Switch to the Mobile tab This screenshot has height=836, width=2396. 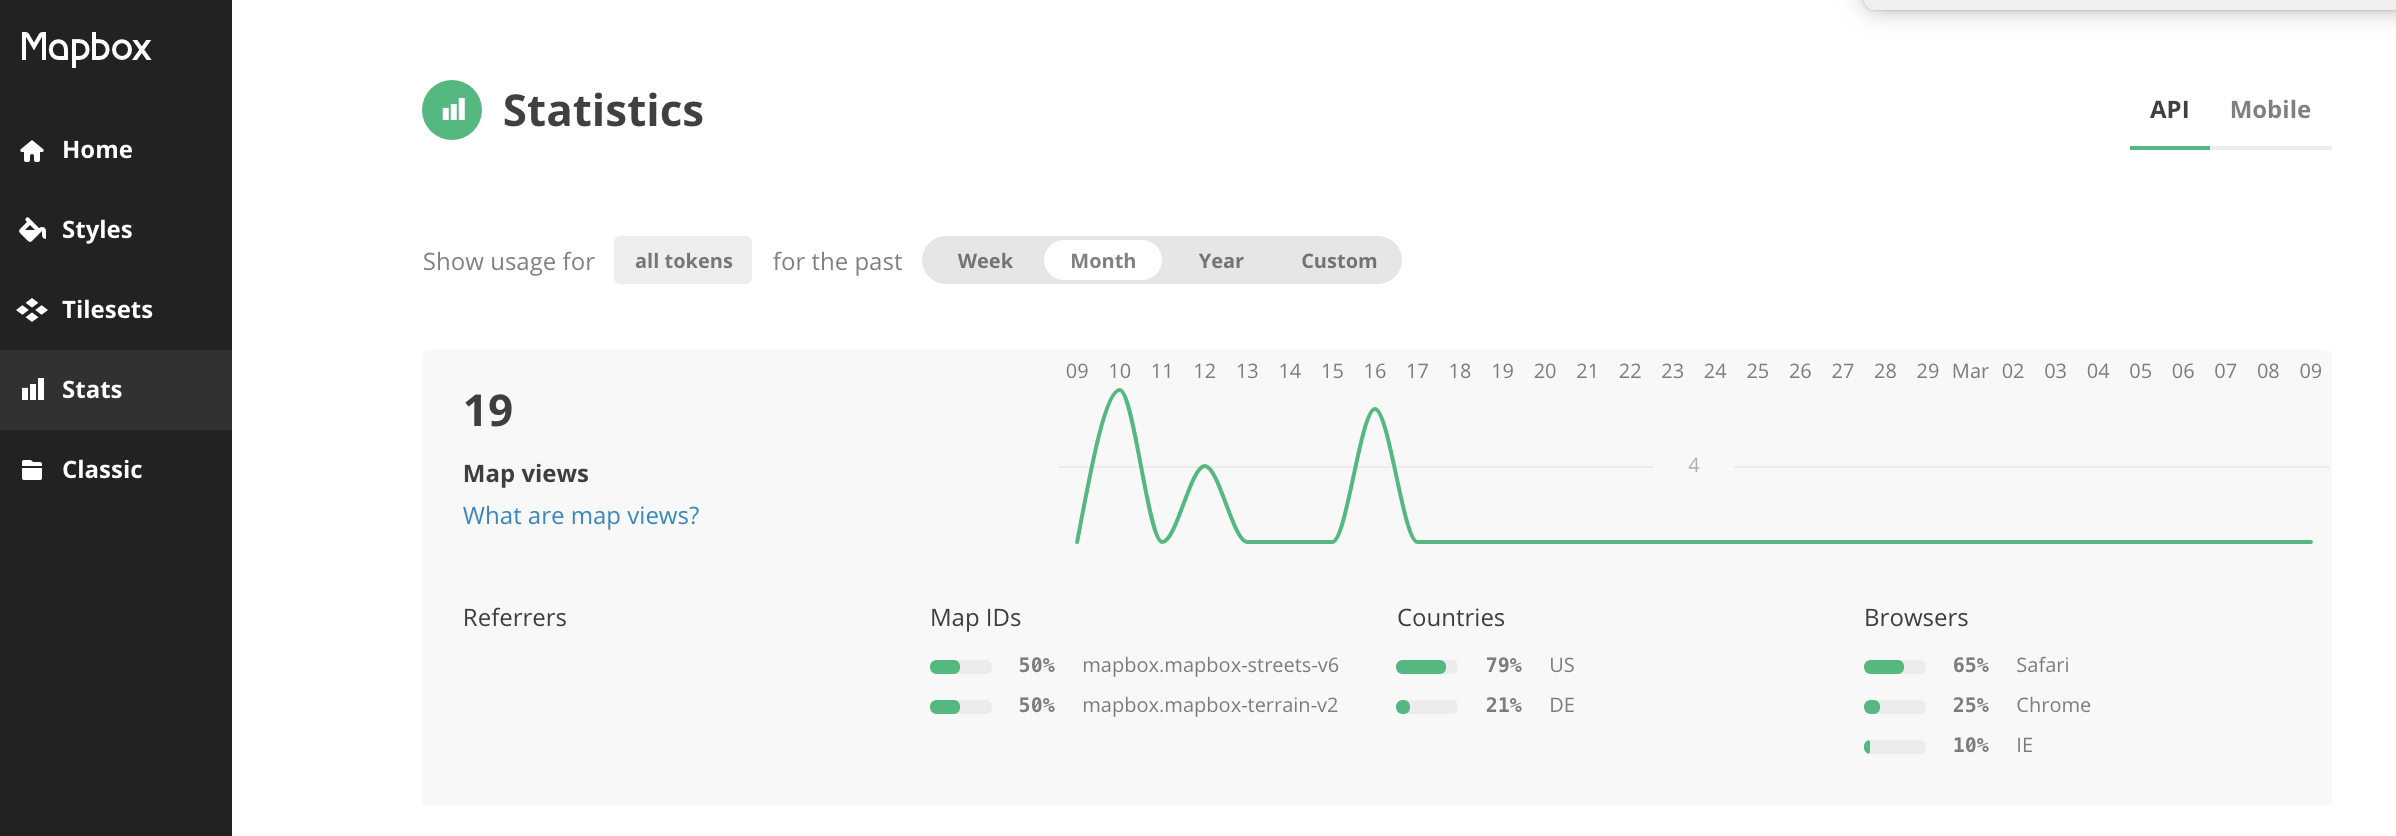[2270, 110]
